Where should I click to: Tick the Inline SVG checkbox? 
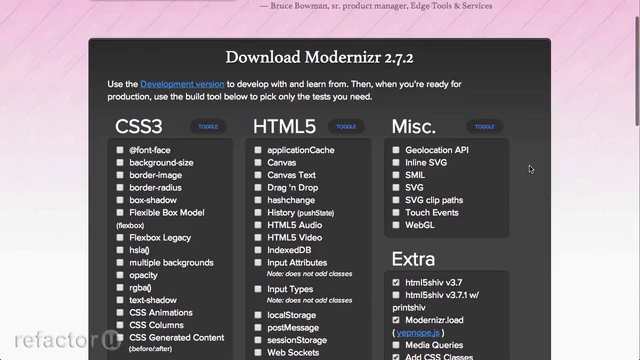[x=396, y=162]
